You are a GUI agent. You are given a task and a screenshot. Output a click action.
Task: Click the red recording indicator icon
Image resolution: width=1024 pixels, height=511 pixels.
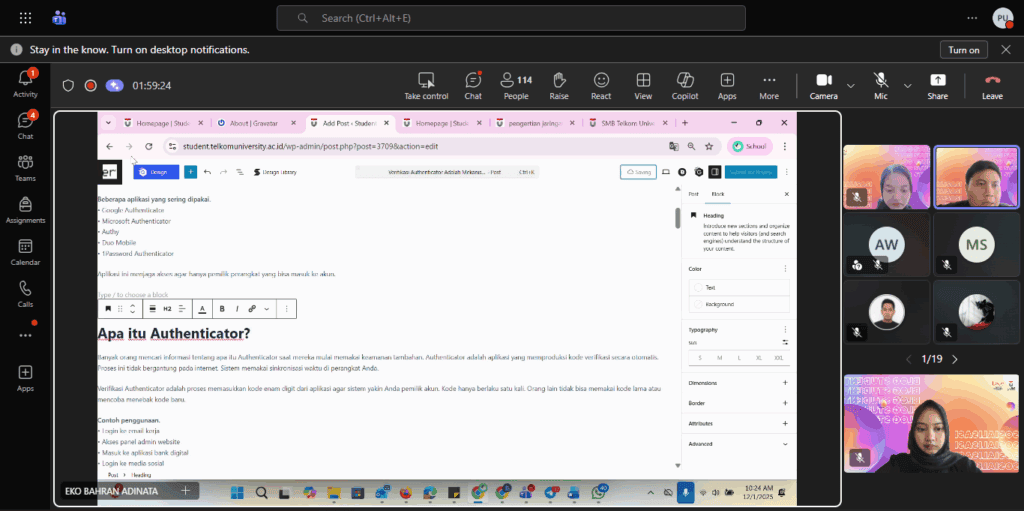(91, 86)
